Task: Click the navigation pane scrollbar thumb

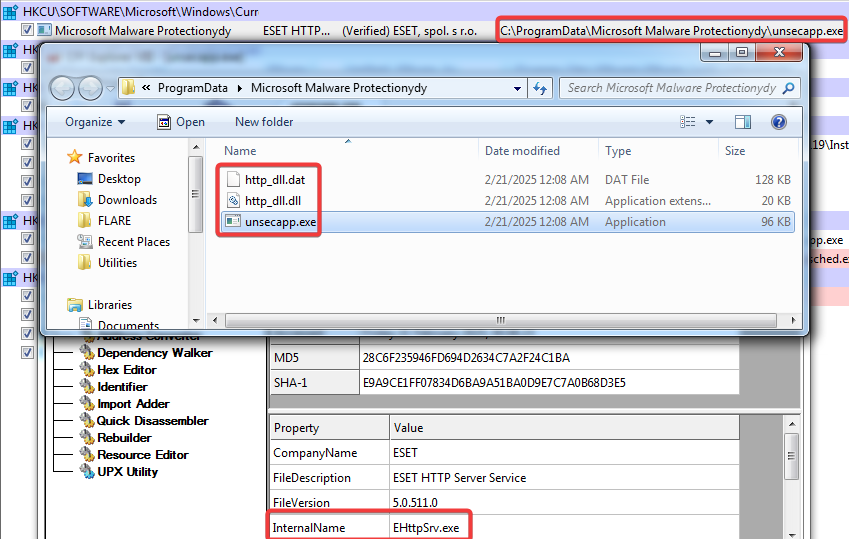Action: coord(195,193)
